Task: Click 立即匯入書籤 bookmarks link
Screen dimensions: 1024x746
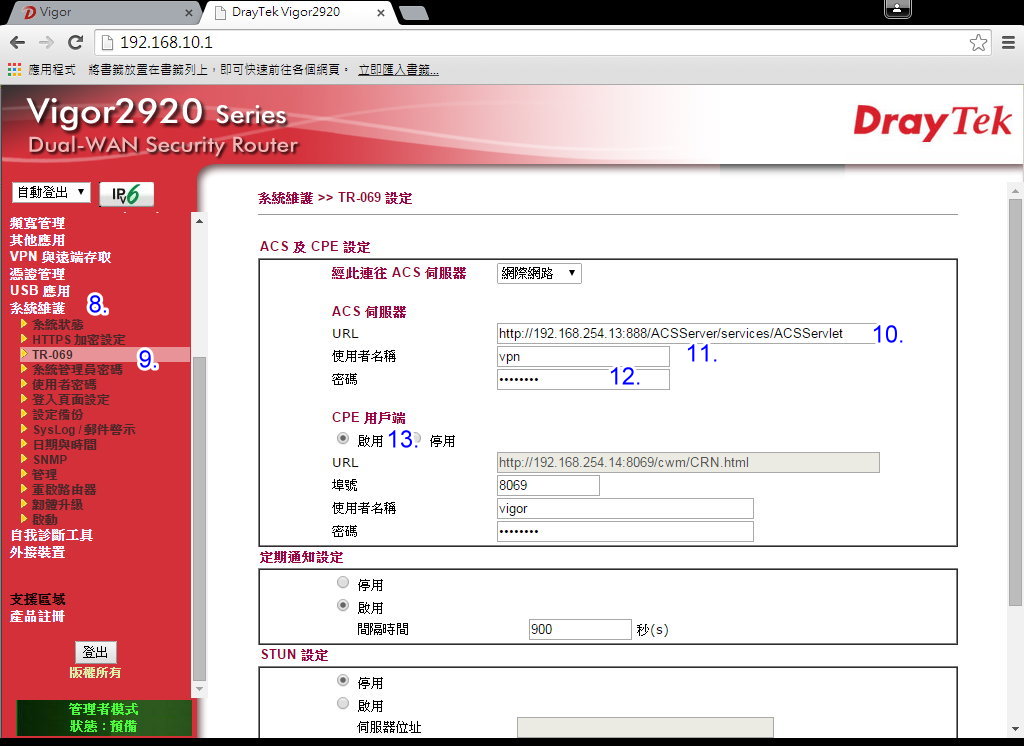Action: [x=398, y=69]
